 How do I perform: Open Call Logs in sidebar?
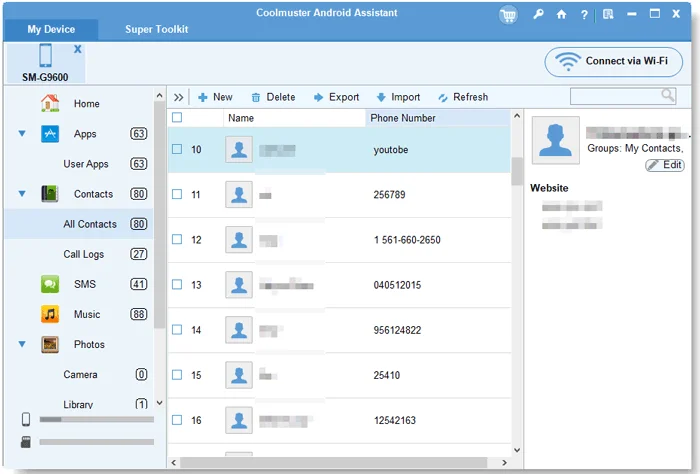(83, 254)
